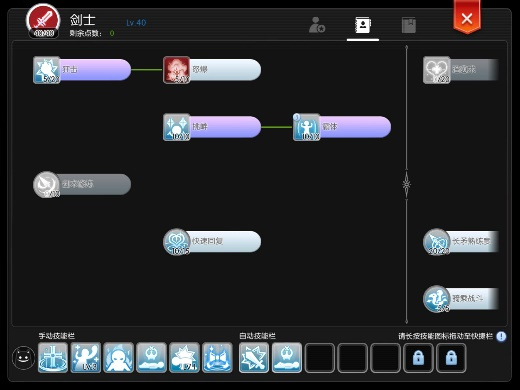Select the 狂击 purple skill label bar
This screenshot has width=520, height=390.
point(95,70)
